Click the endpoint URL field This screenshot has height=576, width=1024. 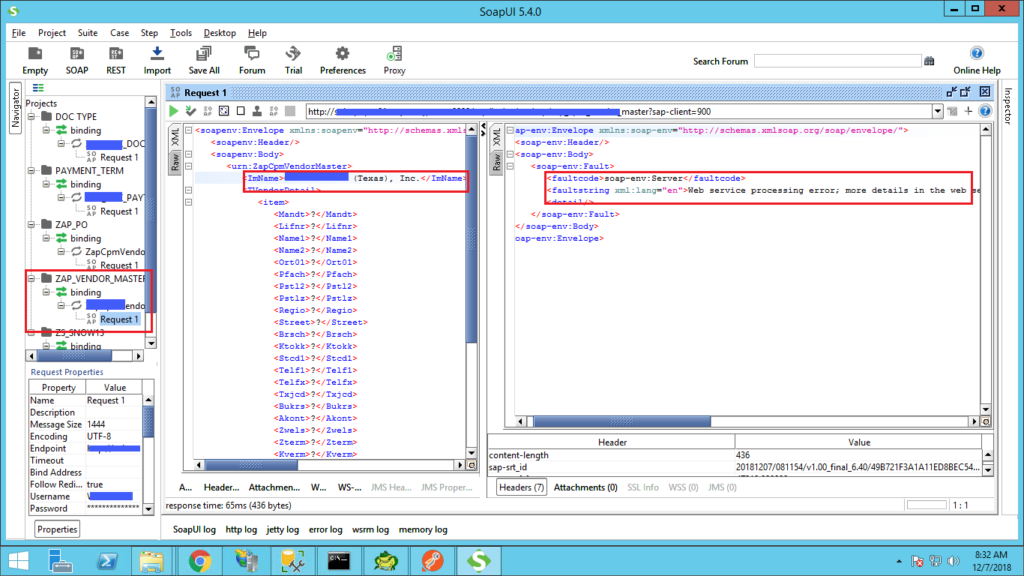[x=619, y=112]
